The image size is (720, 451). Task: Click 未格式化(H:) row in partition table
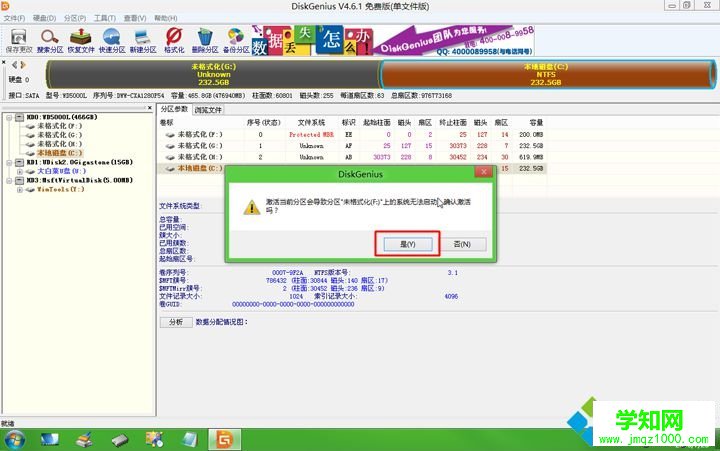pyautogui.click(x=353, y=157)
